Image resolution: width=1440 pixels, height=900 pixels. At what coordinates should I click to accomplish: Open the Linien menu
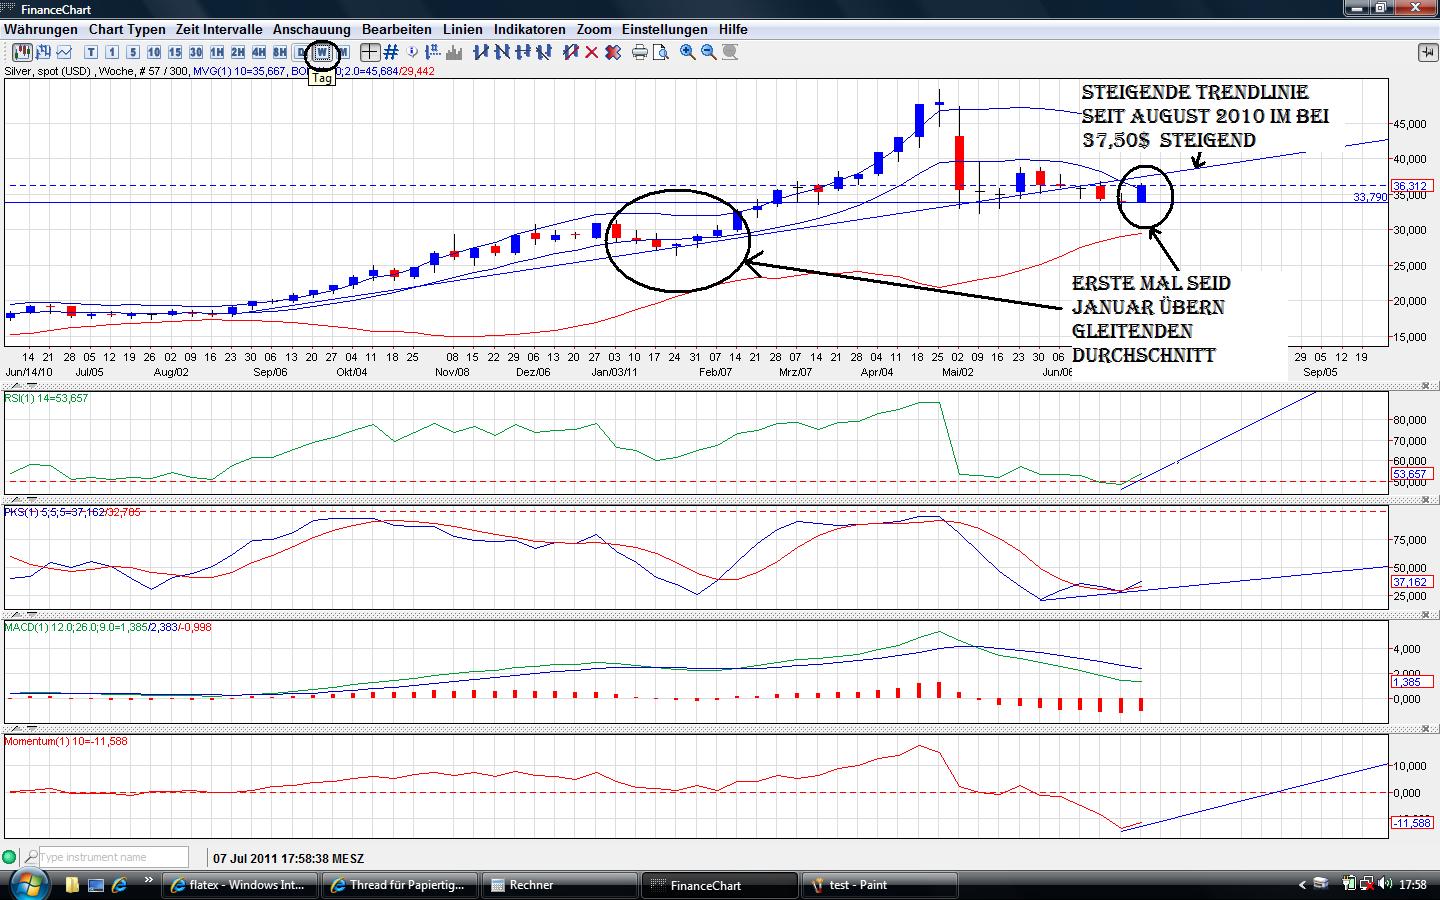(x=463, y=29)
